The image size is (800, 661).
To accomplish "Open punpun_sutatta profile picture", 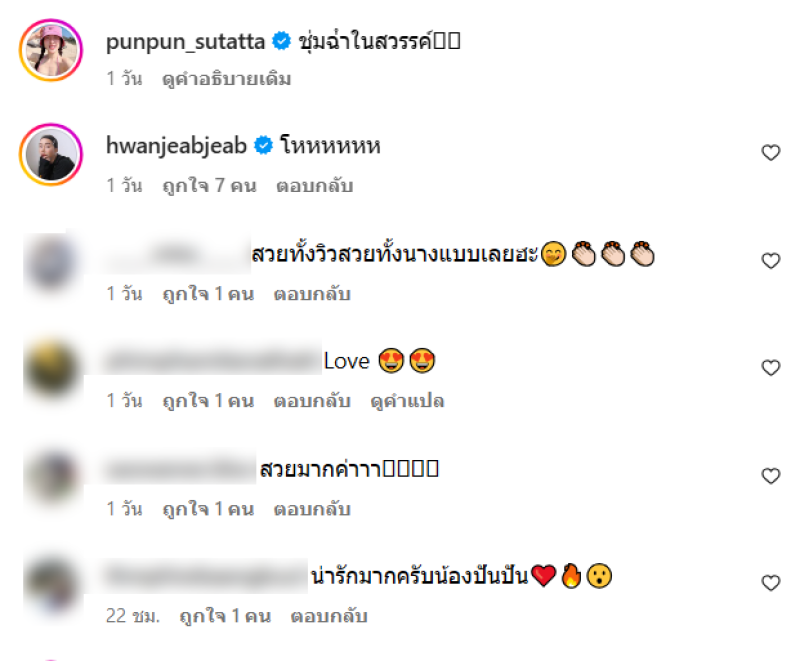I will [x=51, y=50].
